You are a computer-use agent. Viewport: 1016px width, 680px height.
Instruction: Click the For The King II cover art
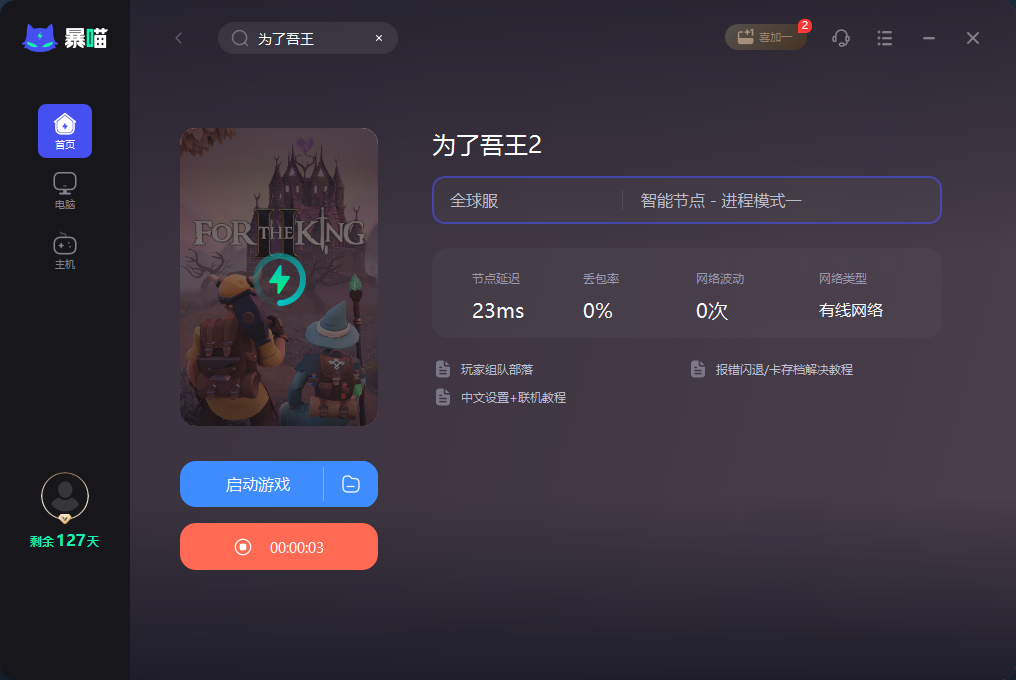coord(279,277)
